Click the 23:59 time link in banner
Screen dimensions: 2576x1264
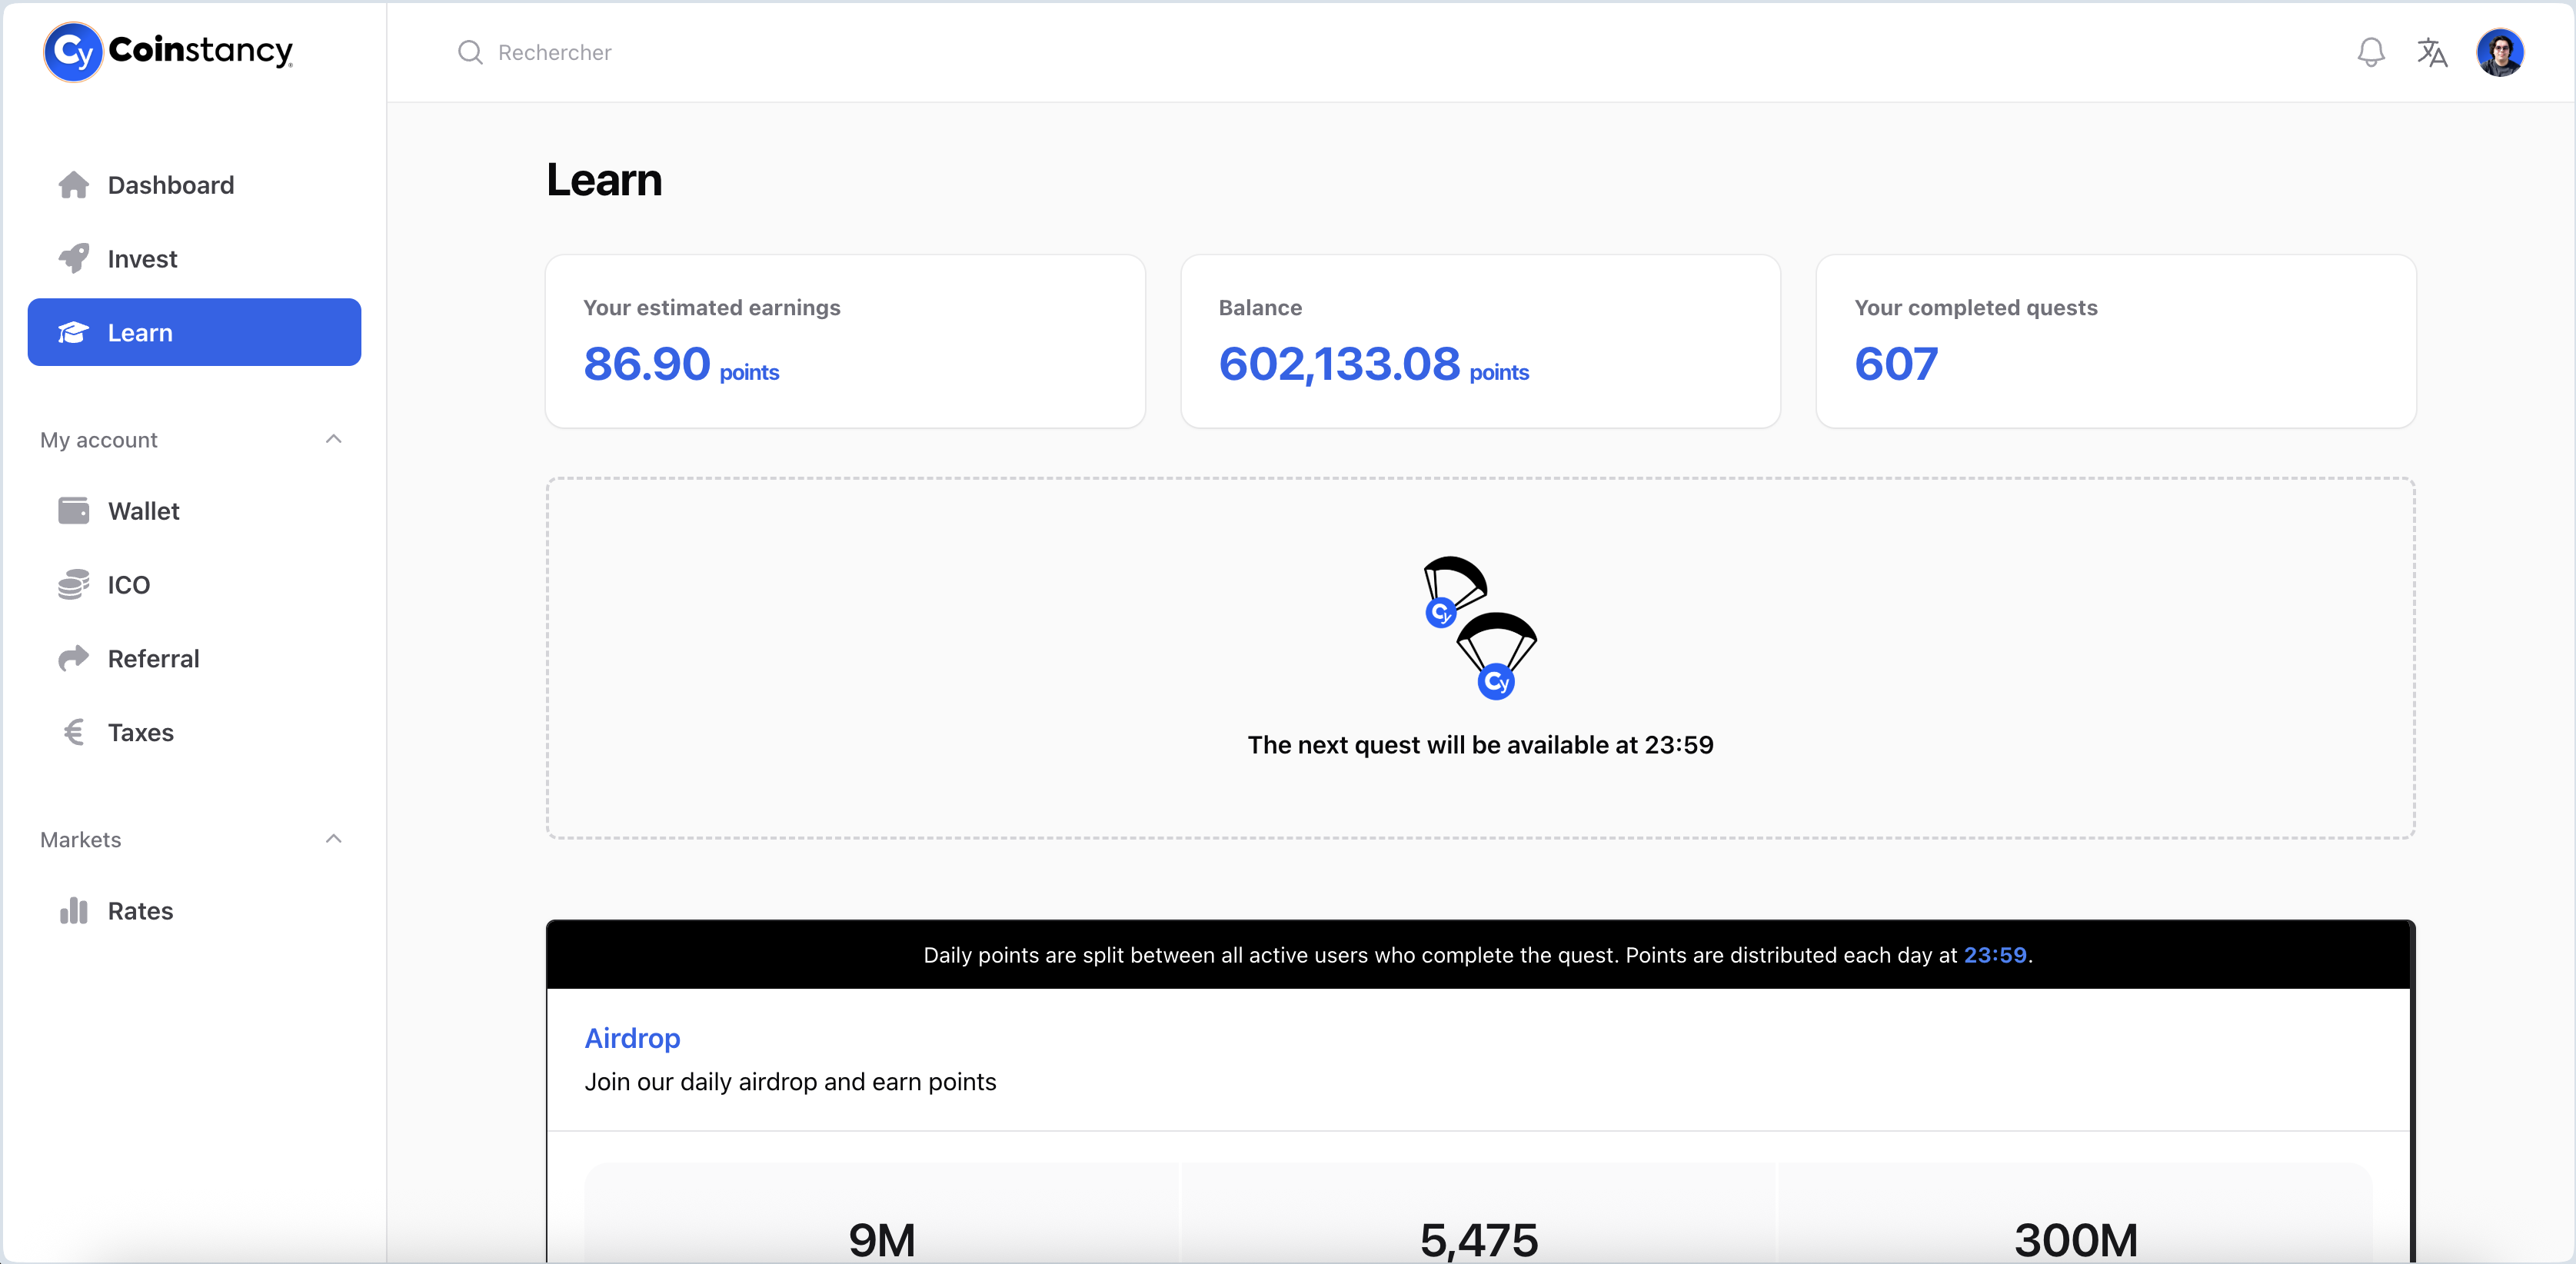[x=1994, y=955]
